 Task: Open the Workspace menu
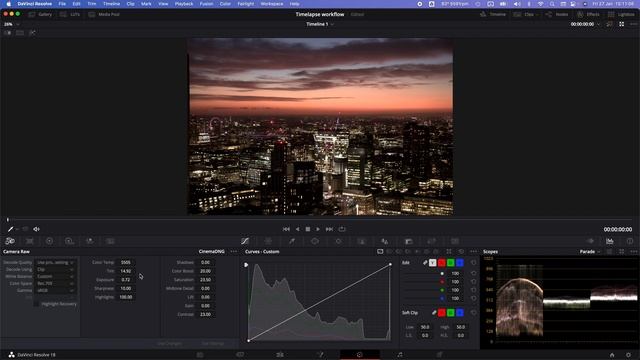tap(271, 4)
